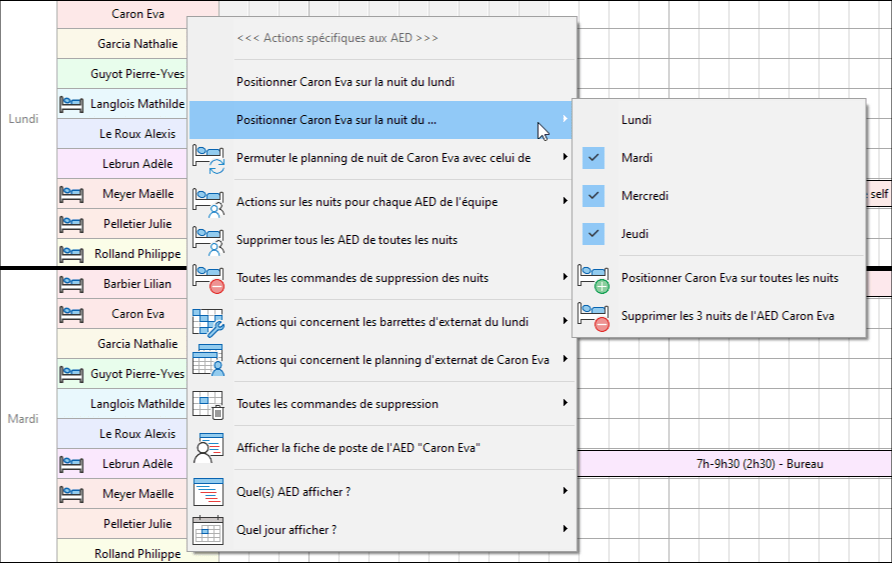The image size is (892, 563).
Task: Click the bed-swap icon beside Permuter le planning
Action: [x=208, y=158]
